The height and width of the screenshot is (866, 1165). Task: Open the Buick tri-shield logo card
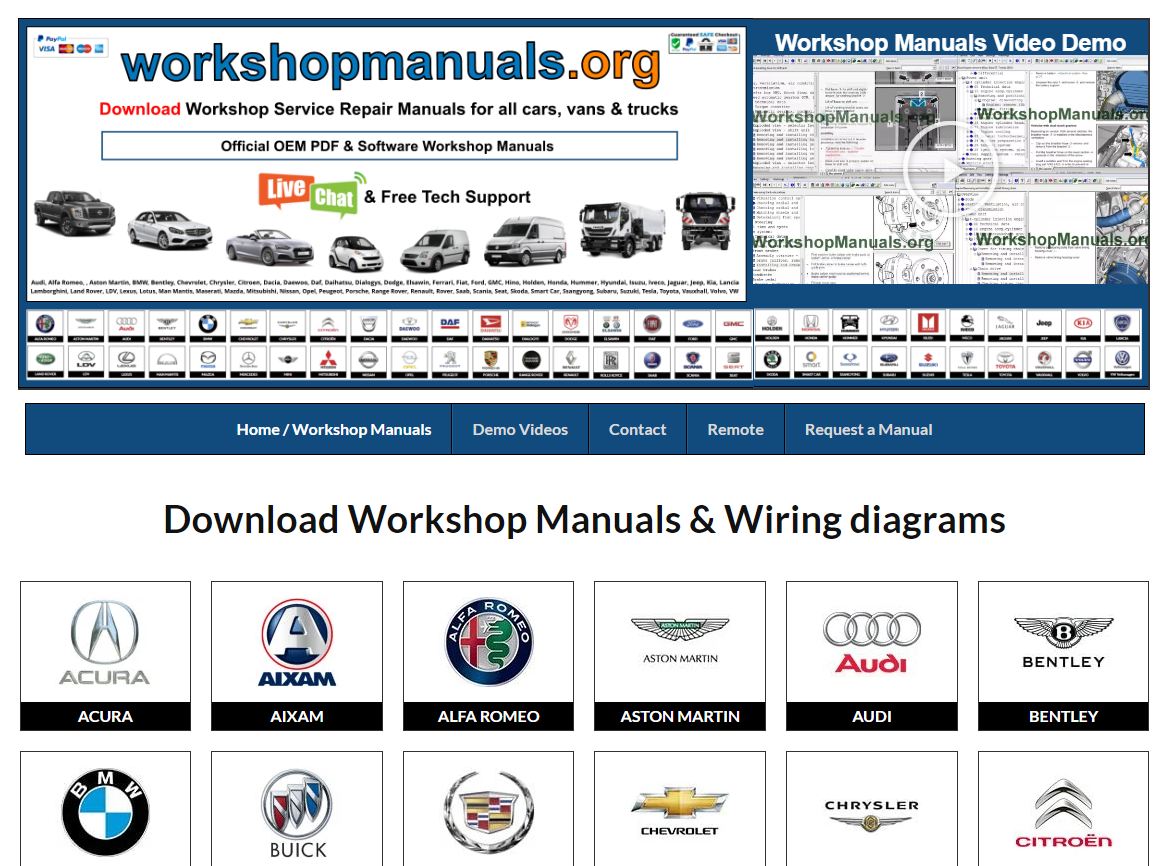[297, 809]
